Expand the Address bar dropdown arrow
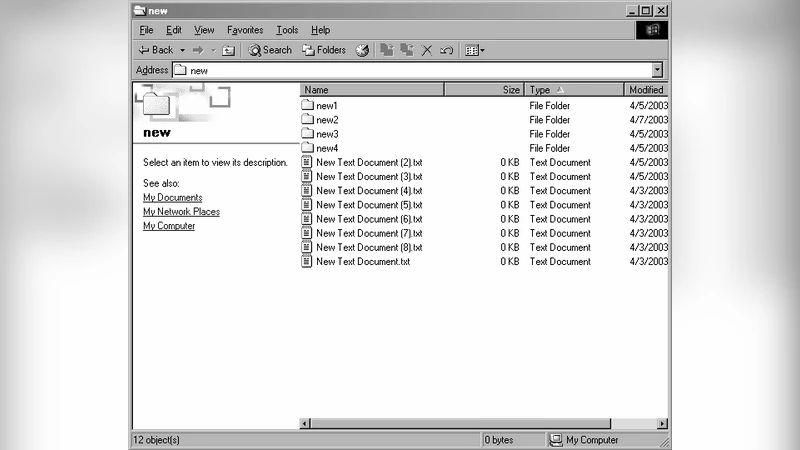This screenshot has width=800, height=450. point(657,70)
